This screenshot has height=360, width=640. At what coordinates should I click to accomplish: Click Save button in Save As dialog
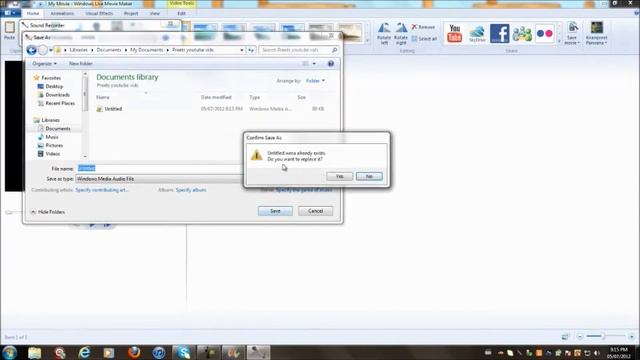[275, 211]
